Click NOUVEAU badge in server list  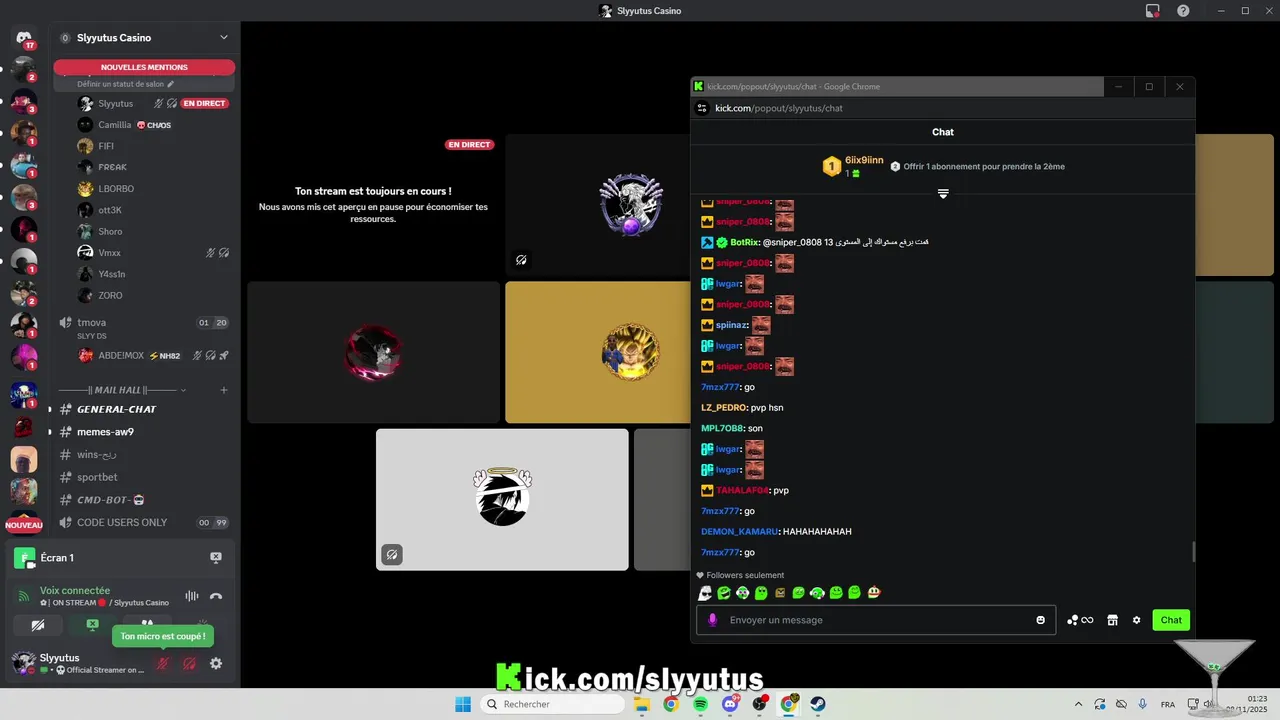[x=24, y=525]
